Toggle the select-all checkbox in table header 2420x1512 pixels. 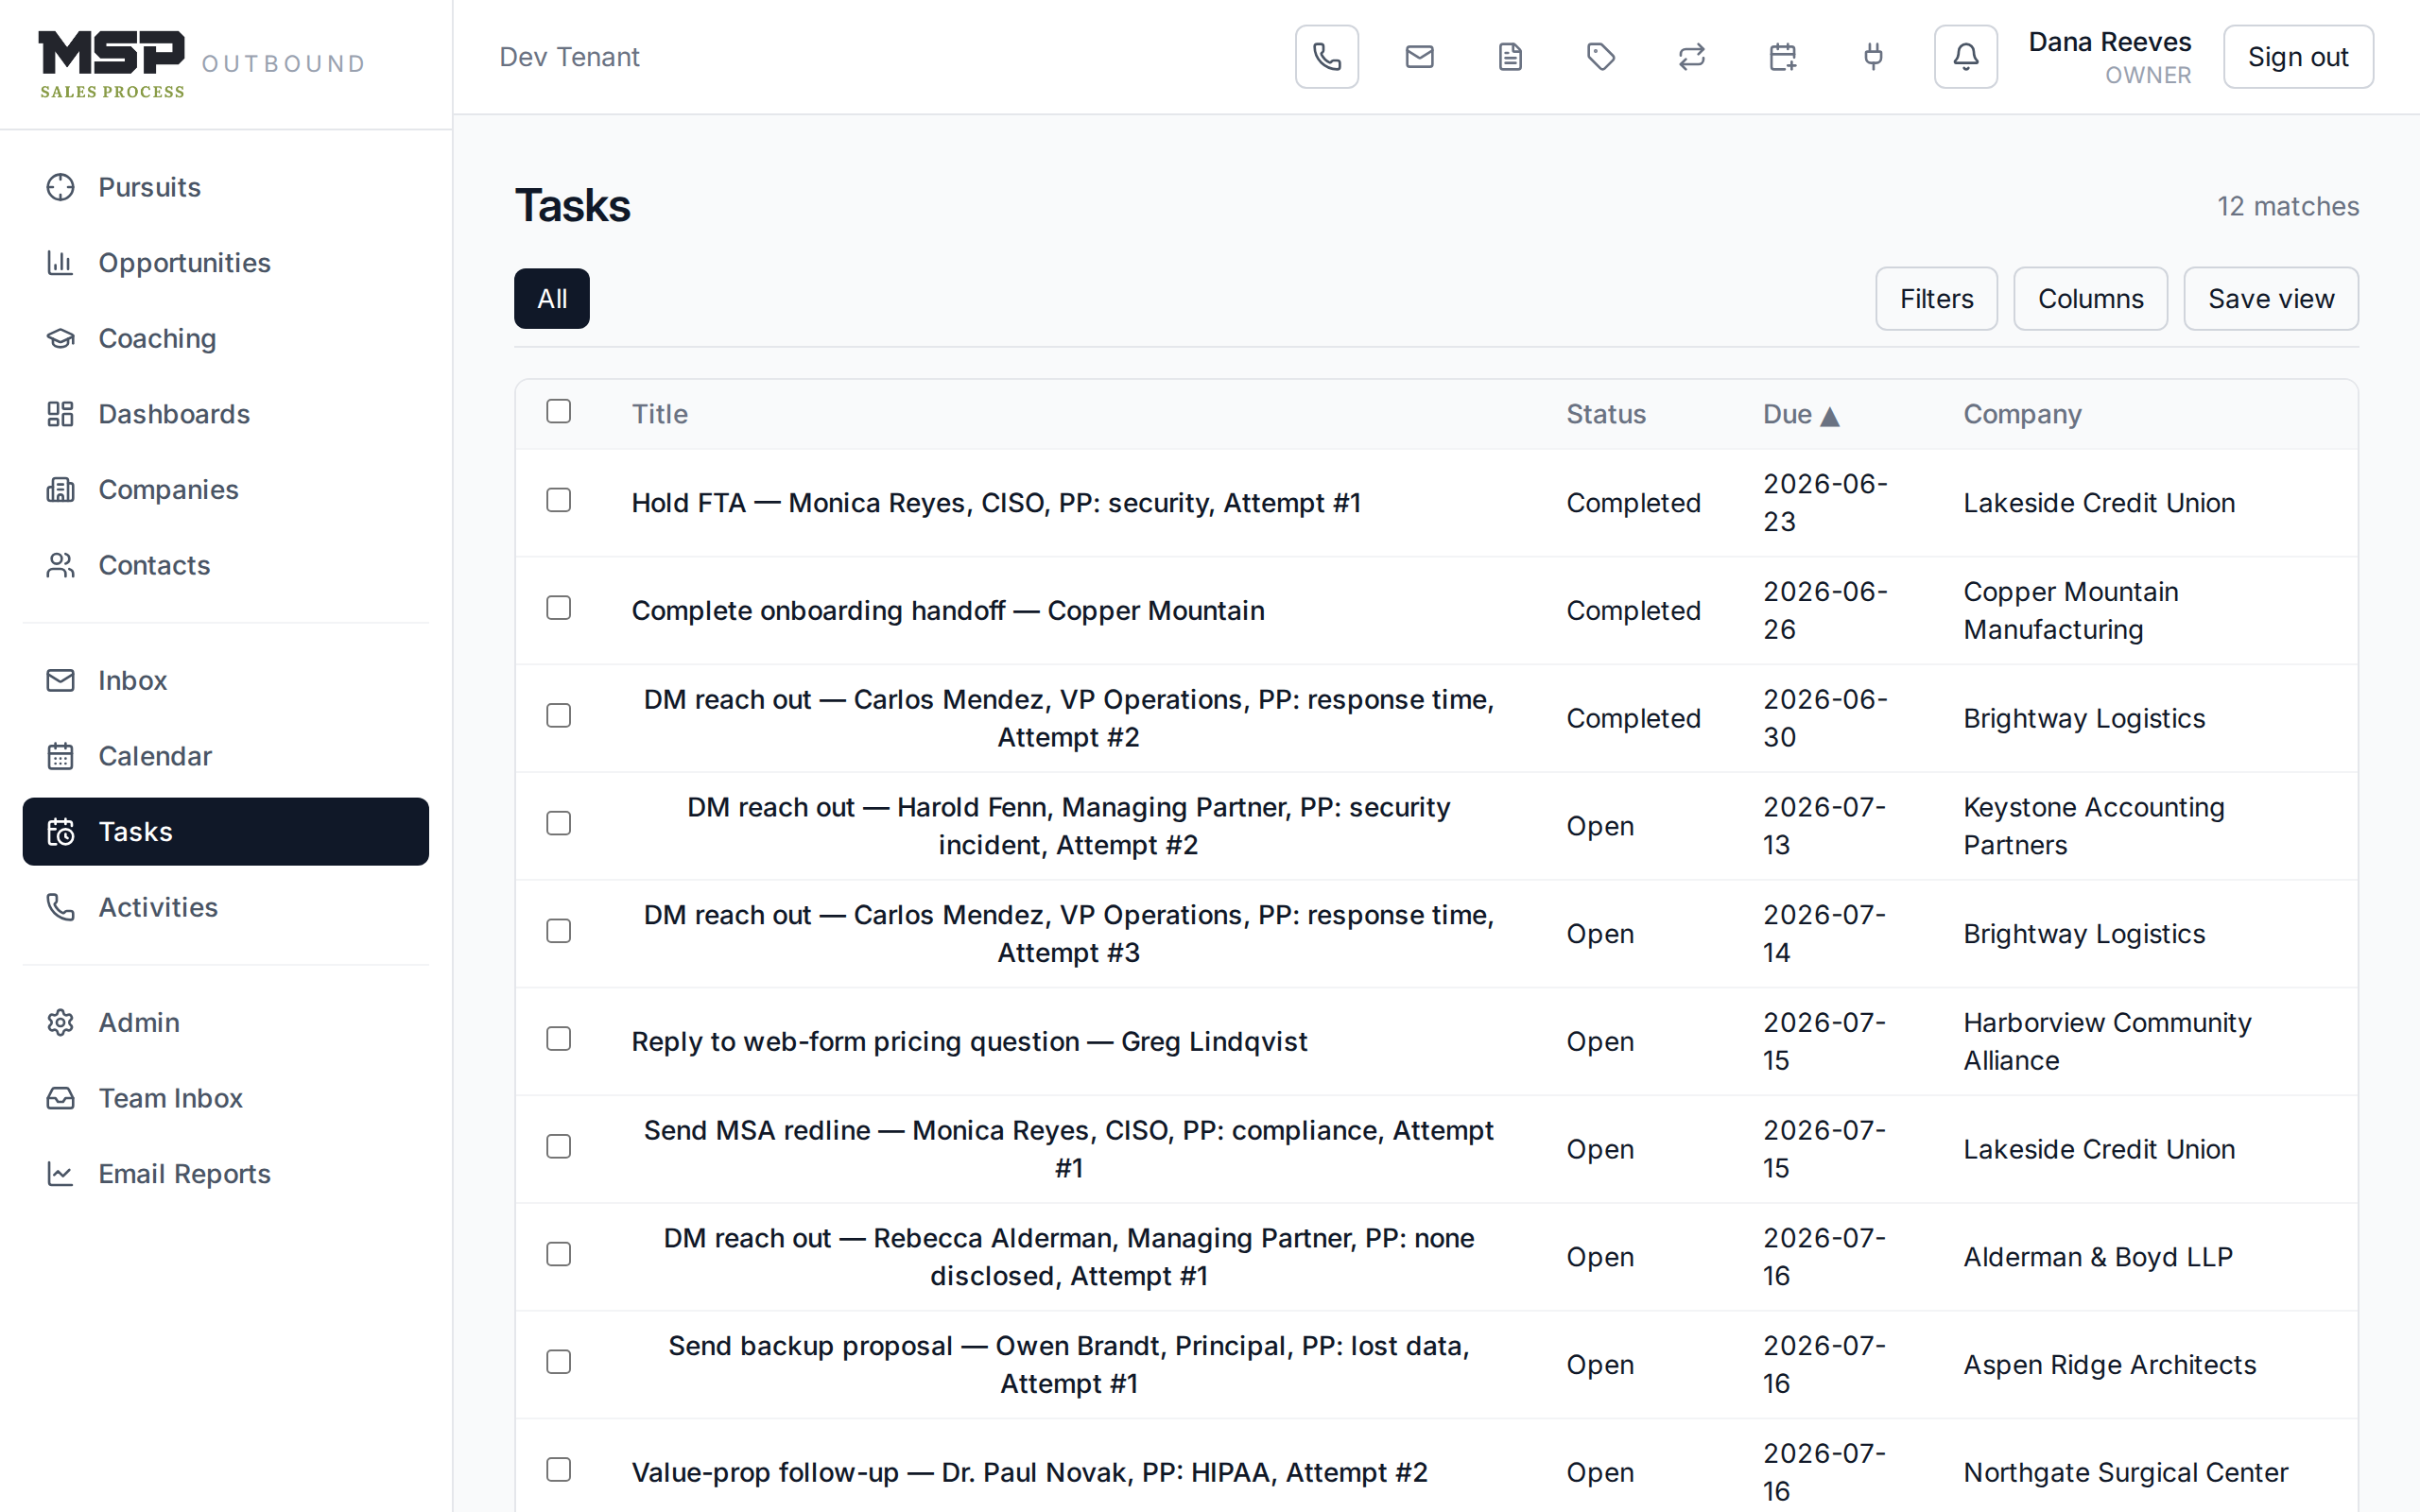click(x=559, y=411)
